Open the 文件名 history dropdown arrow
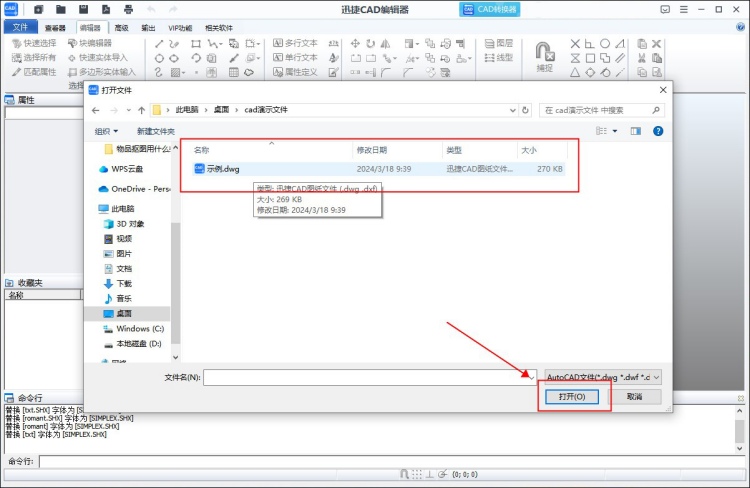Viewport: 750px width, 488px height. tap(531, 377)
